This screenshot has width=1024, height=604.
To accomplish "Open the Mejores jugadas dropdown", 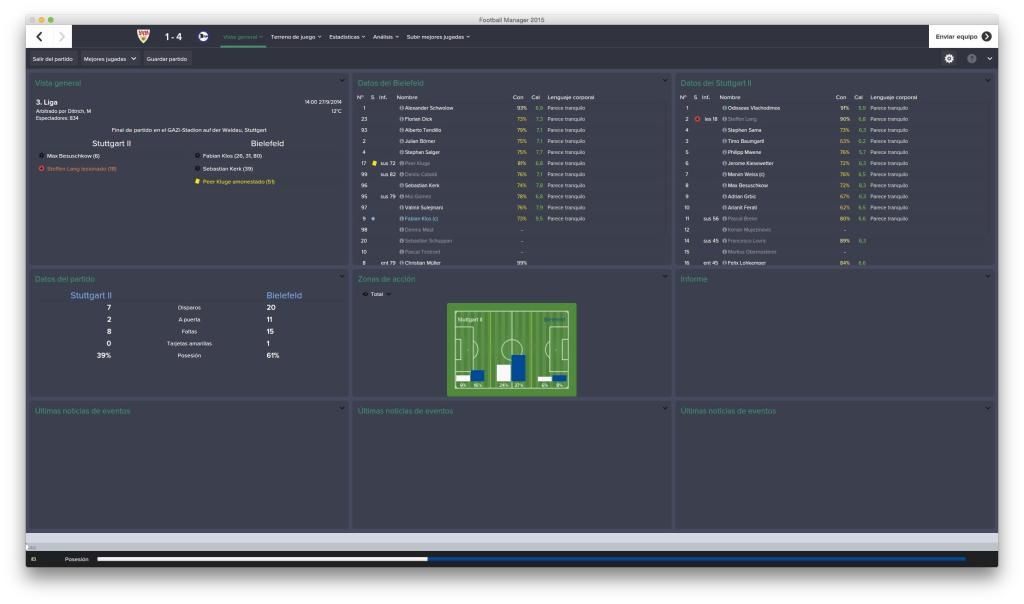I will (x=110, y=59).
